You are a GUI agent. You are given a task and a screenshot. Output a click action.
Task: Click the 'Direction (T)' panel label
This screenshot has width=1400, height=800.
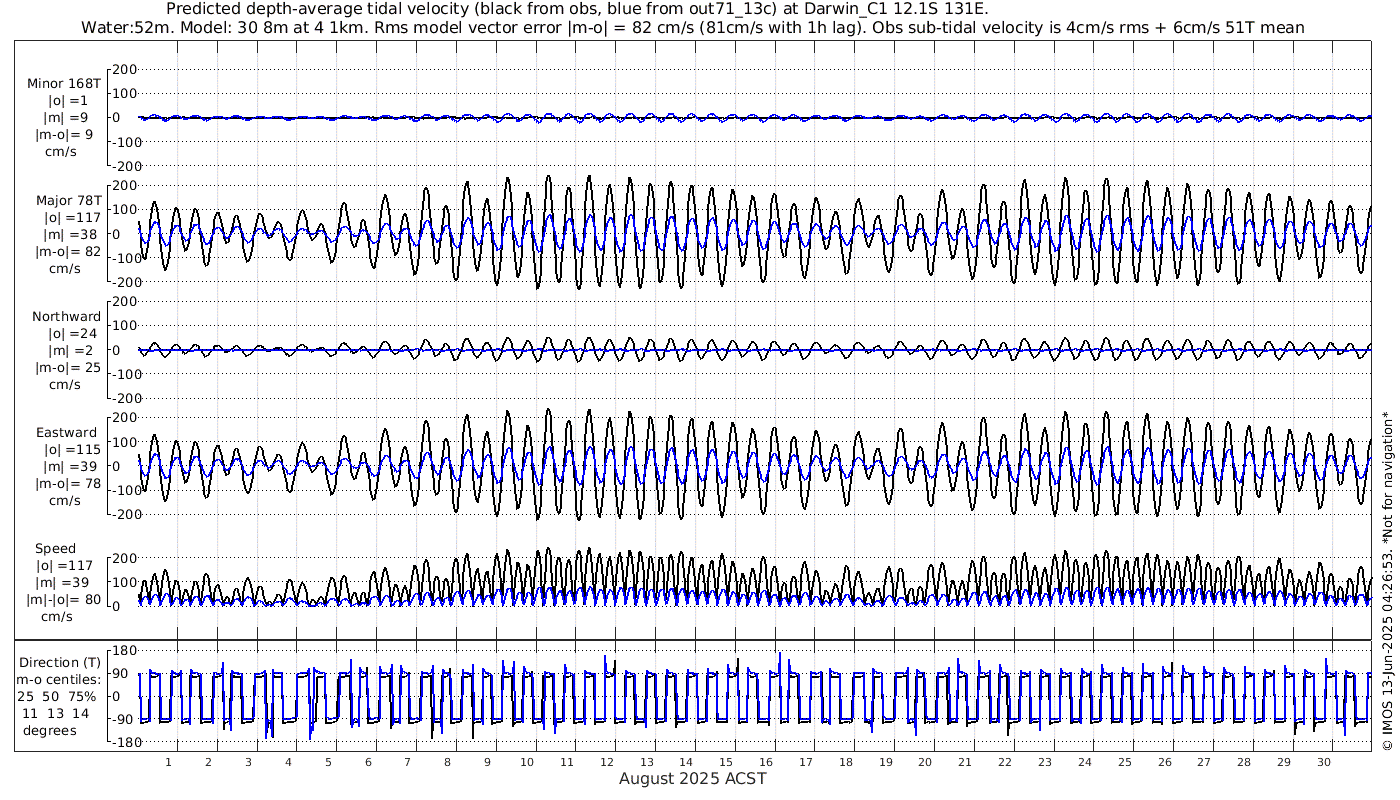[59, 663]
